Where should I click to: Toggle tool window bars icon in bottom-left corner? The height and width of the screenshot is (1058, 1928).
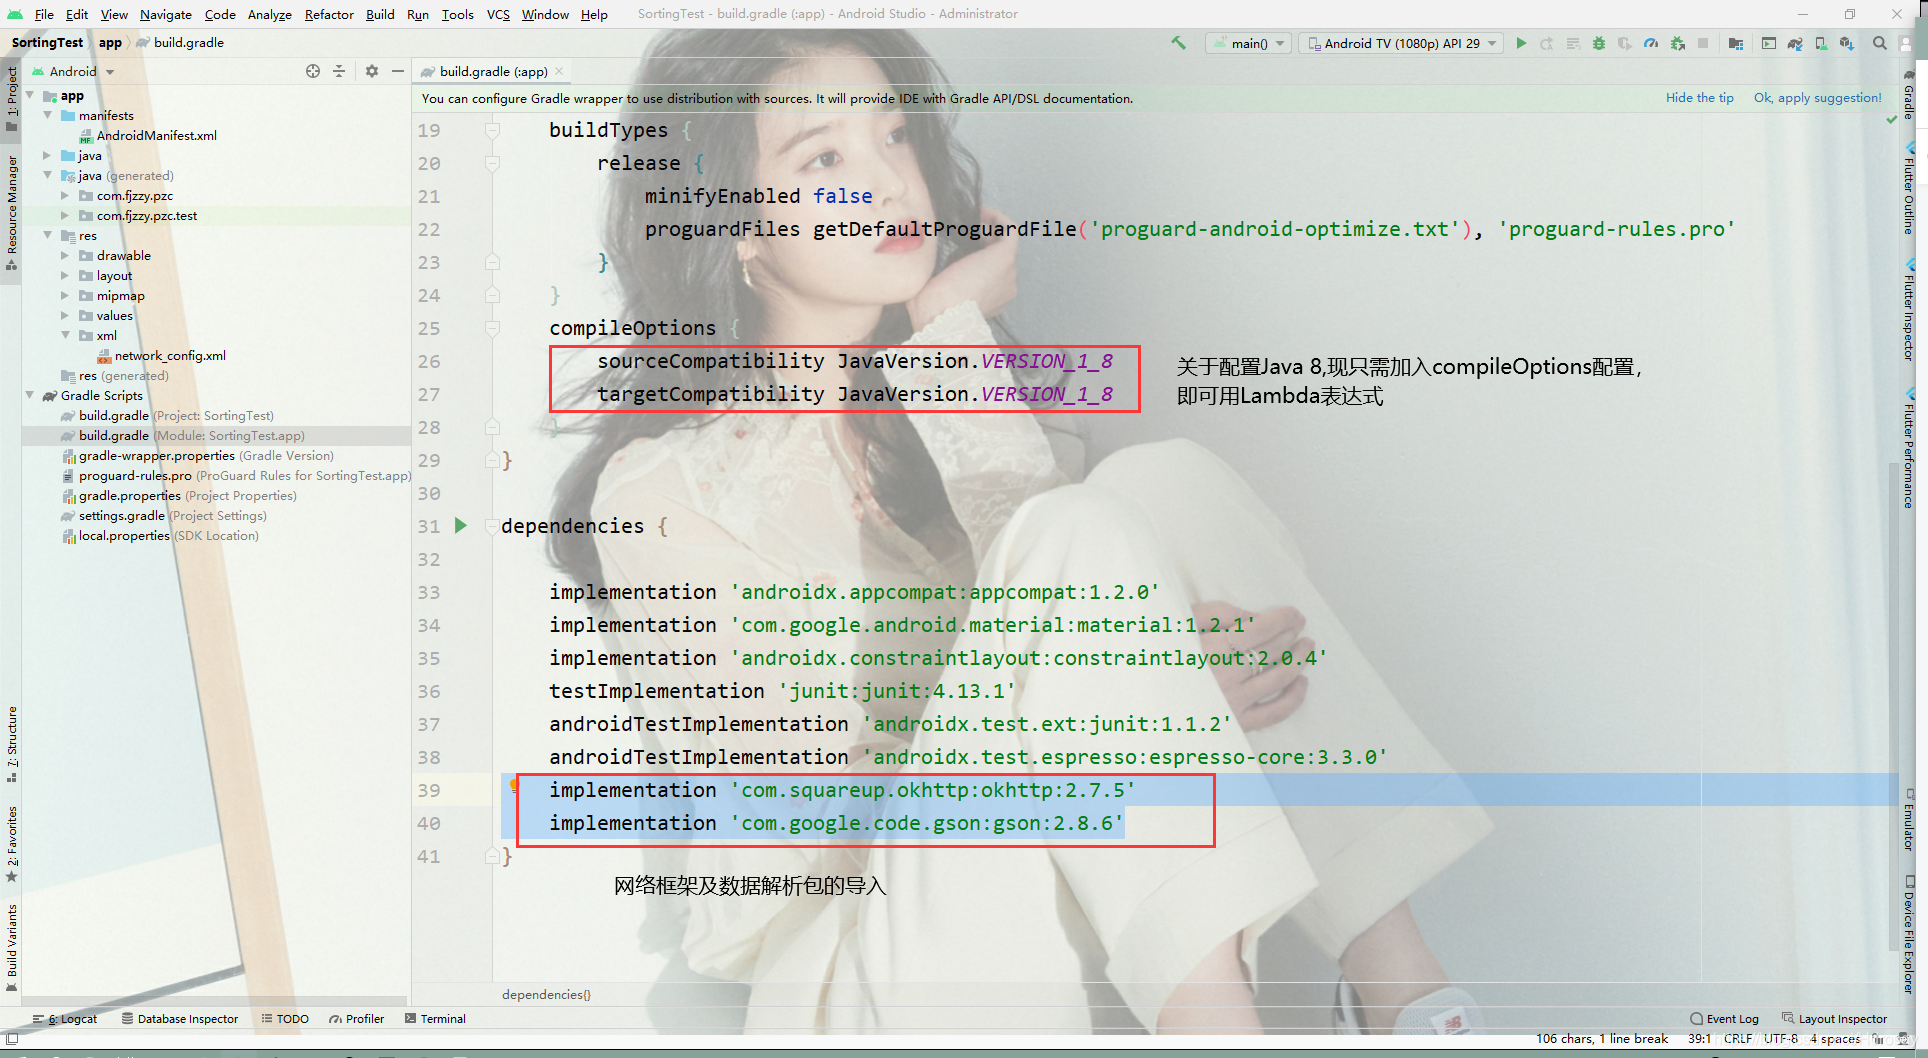pyautogui.click(x=12, y=1040)
